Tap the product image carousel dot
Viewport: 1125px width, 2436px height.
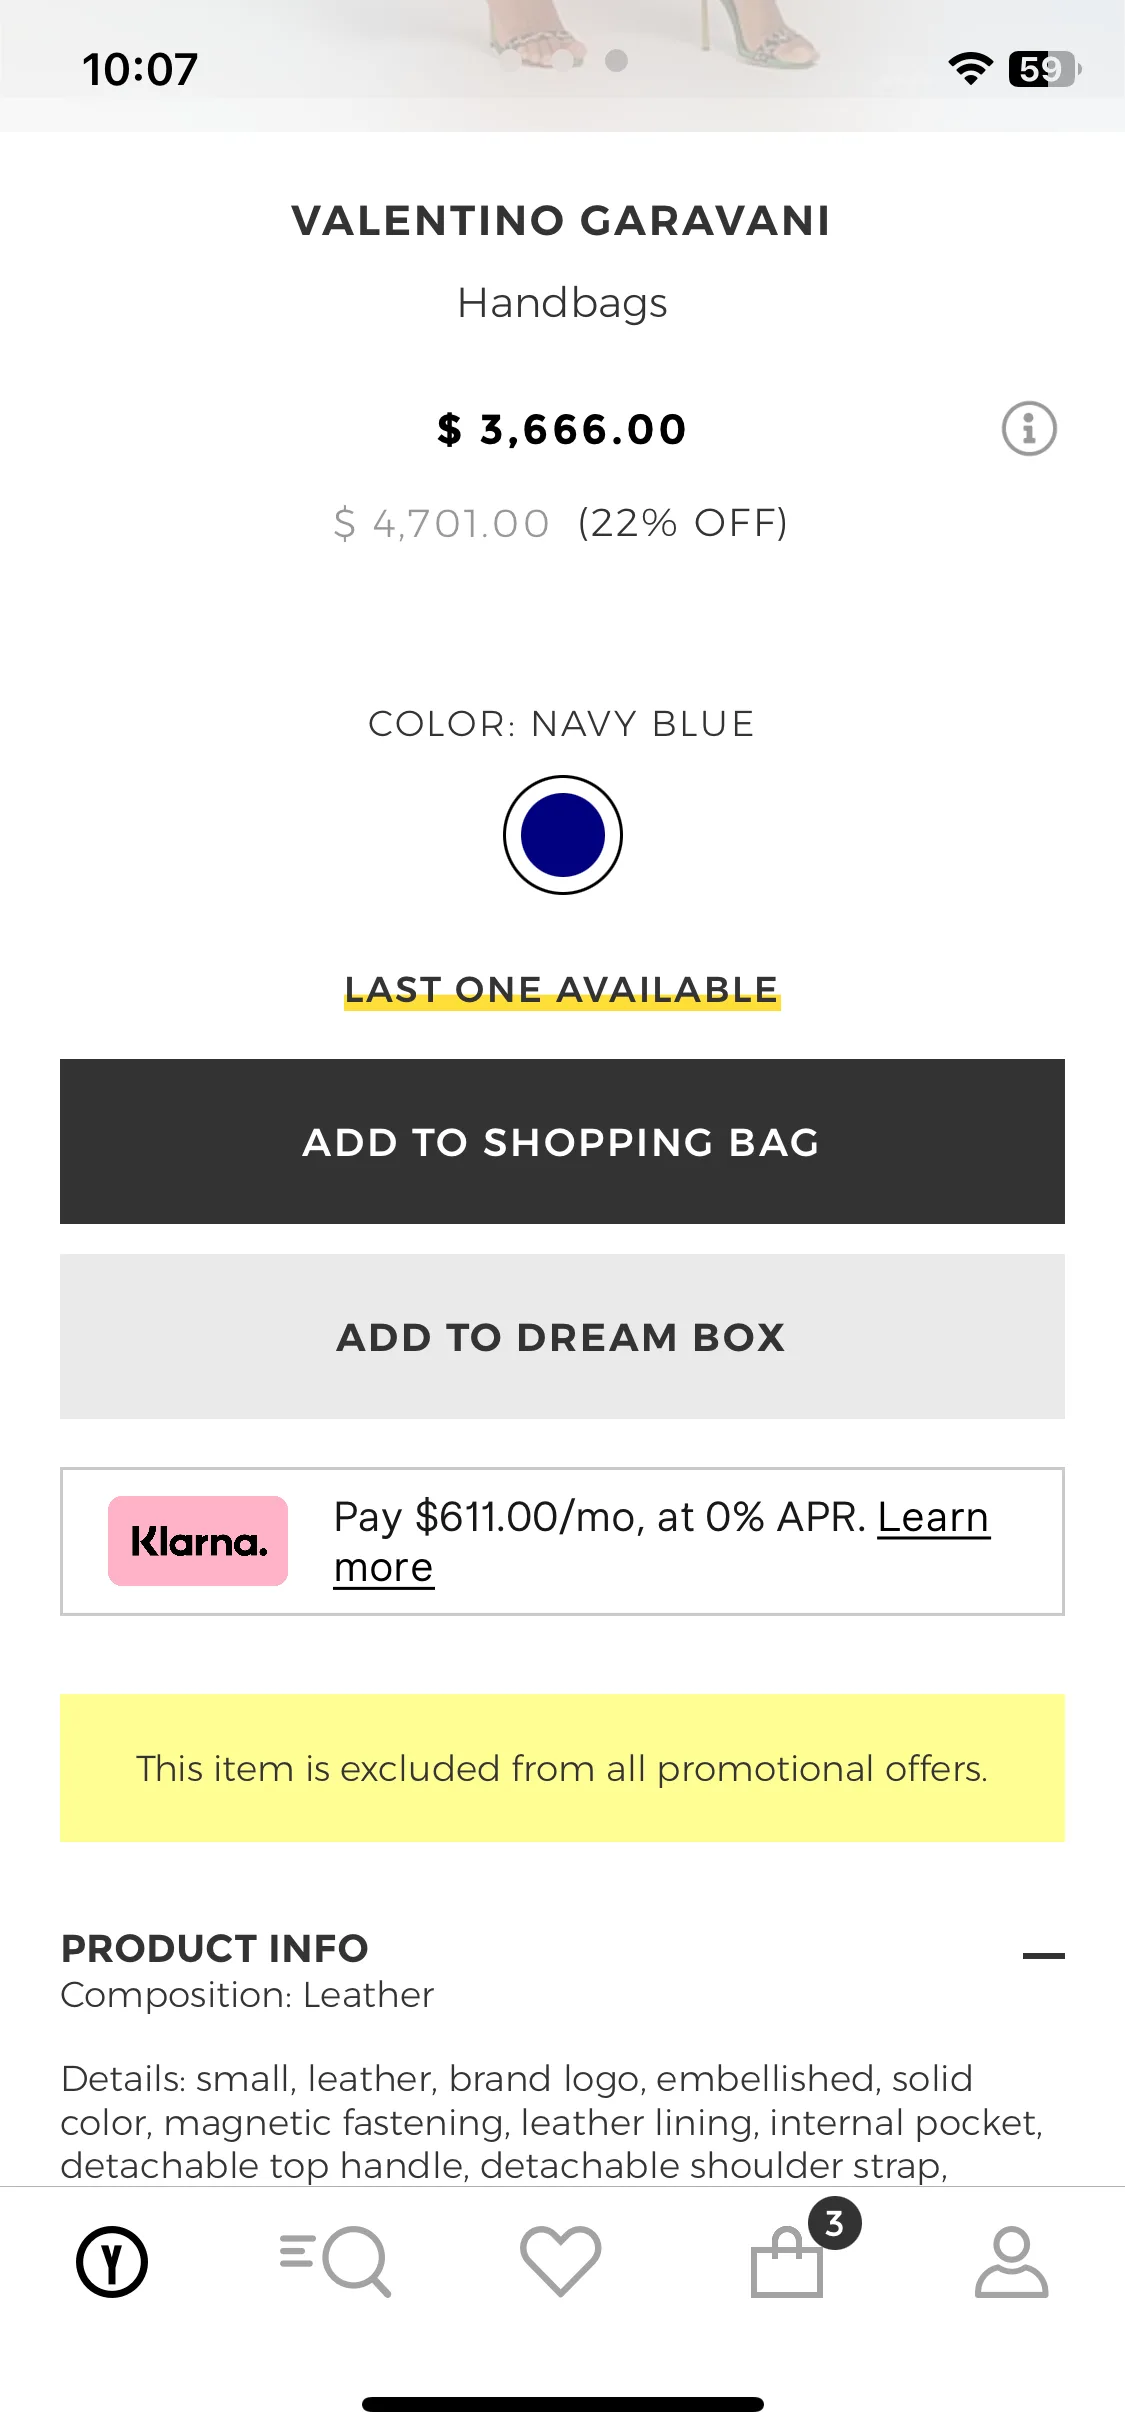[617, 61]
